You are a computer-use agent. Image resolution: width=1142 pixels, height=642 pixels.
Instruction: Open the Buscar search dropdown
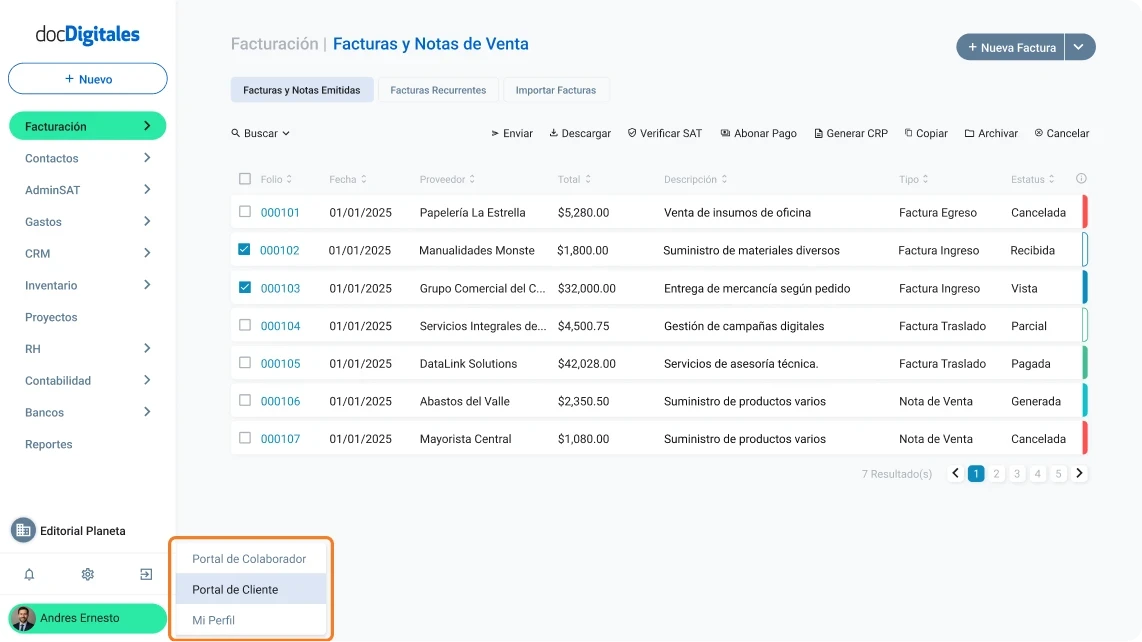tap(260, 133)
